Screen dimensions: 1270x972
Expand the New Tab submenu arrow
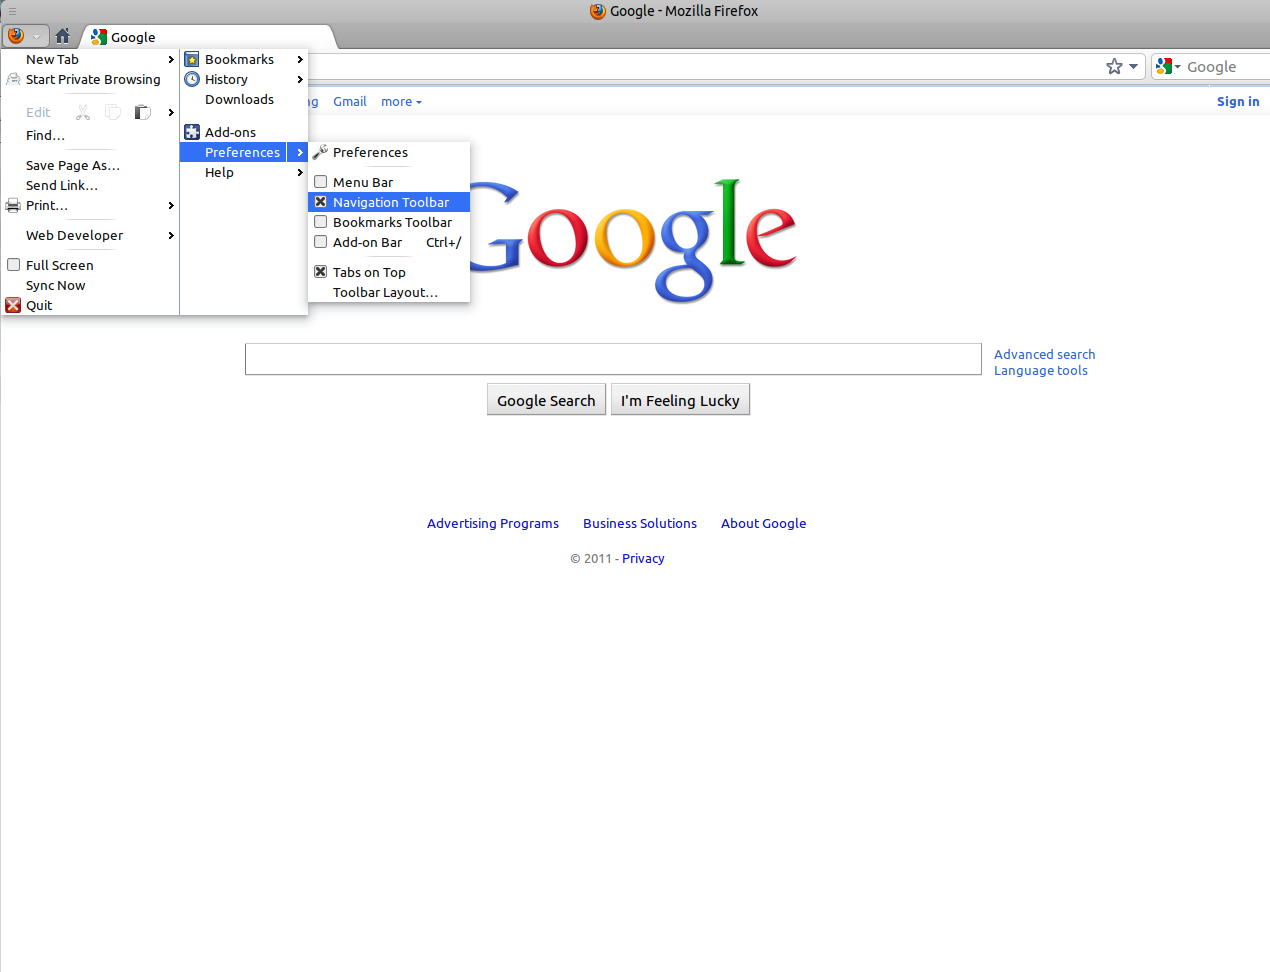point(171,60)
